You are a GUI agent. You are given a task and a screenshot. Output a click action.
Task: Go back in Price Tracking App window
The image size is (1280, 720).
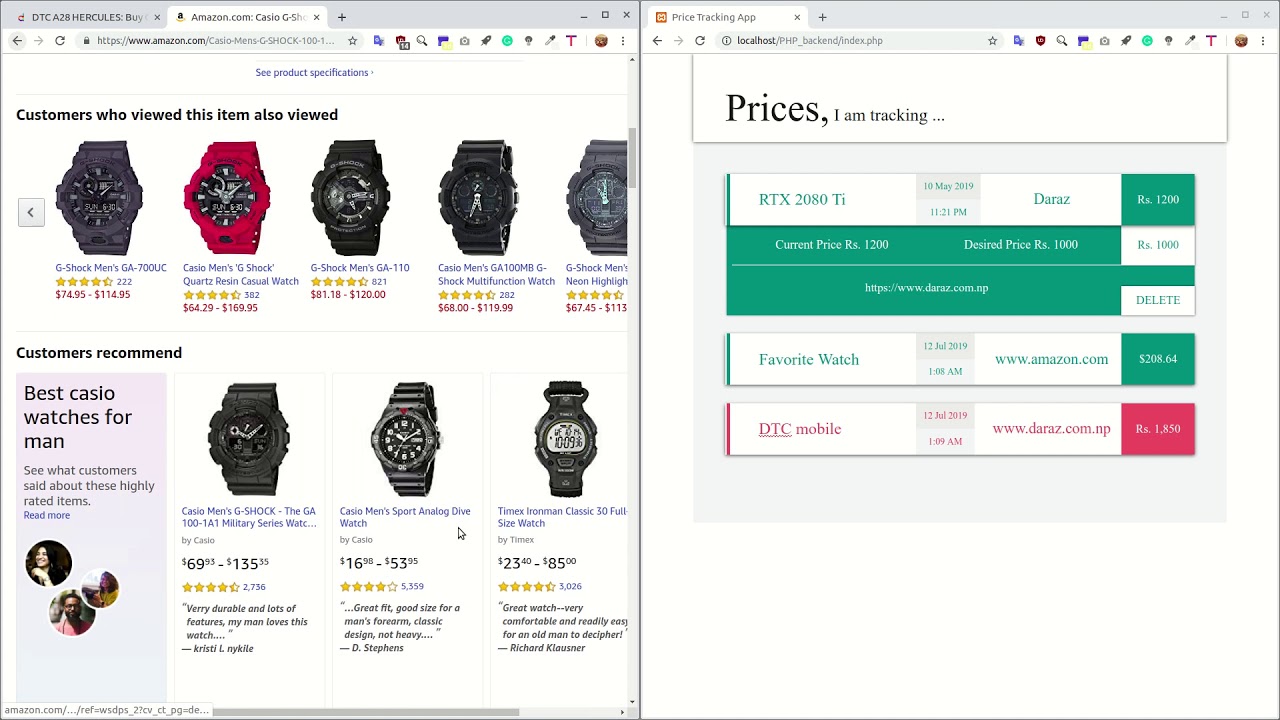pos(657,41)
